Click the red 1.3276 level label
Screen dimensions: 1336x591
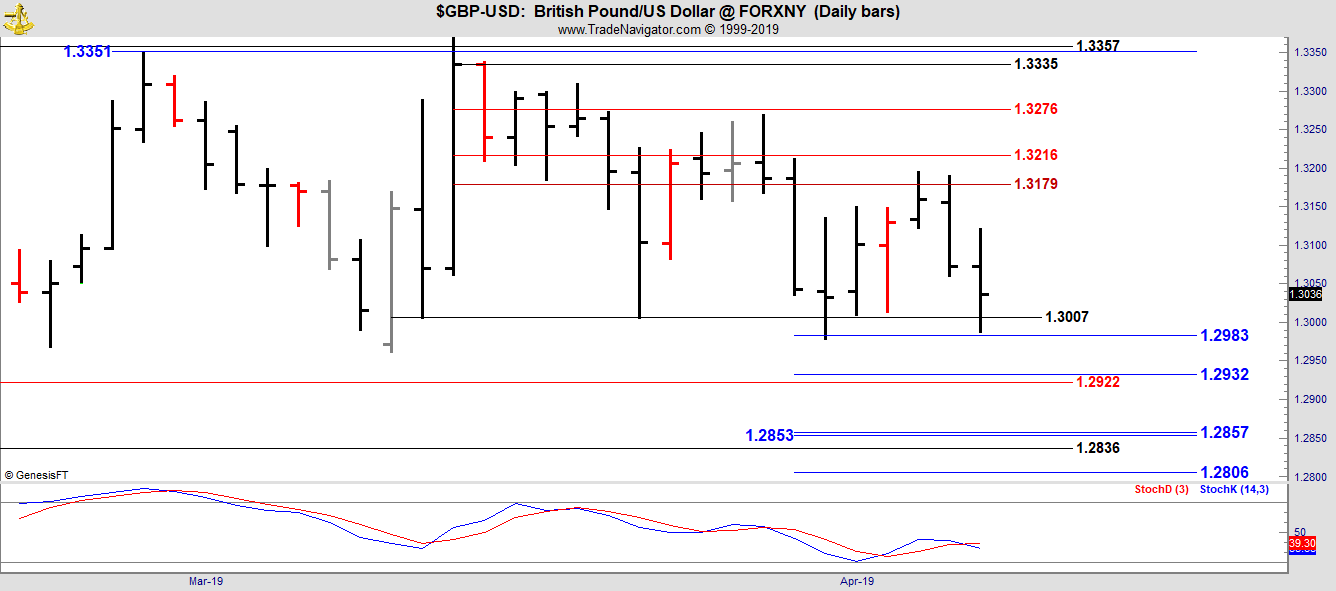click(1035, 109)
